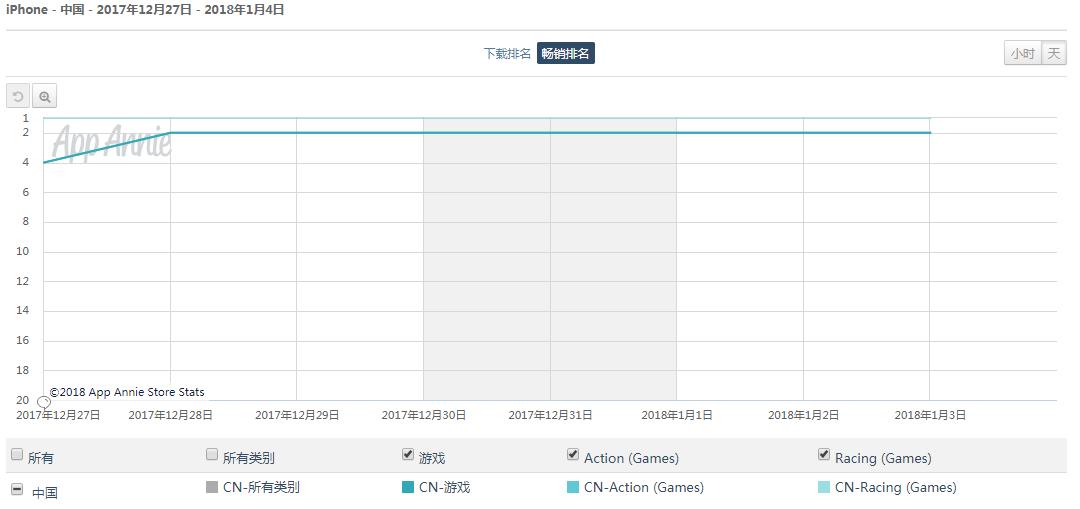
Task: Switch to 下載排名 tab
Action: point(507,54)
